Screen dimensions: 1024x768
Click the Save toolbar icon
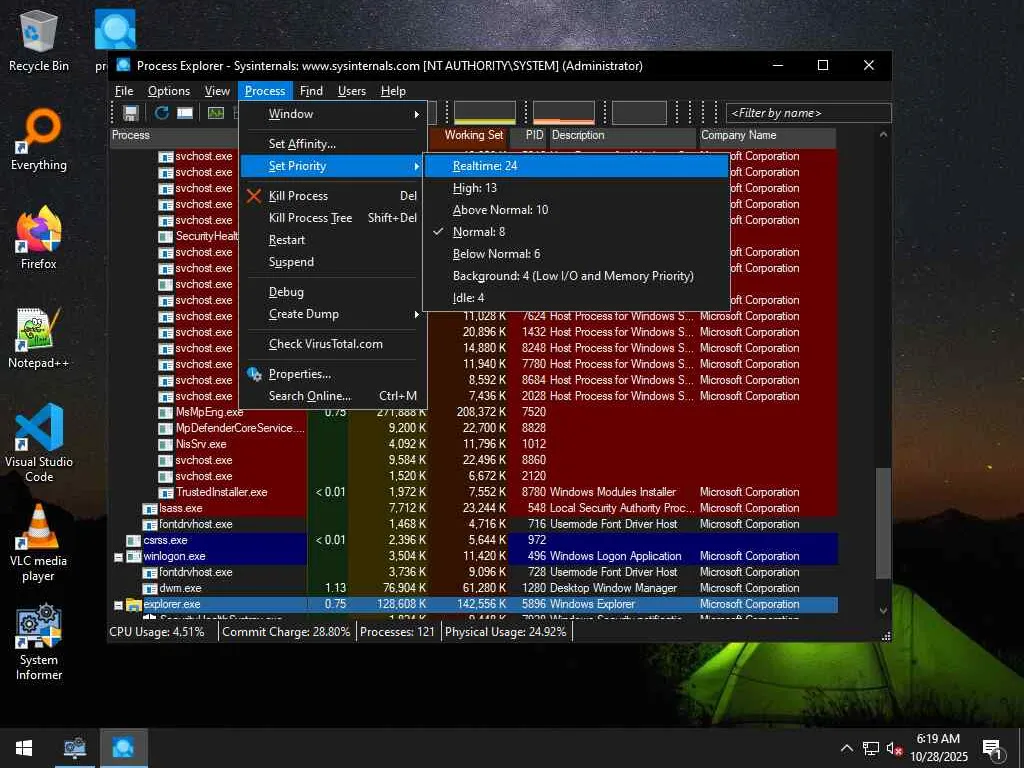131,113
